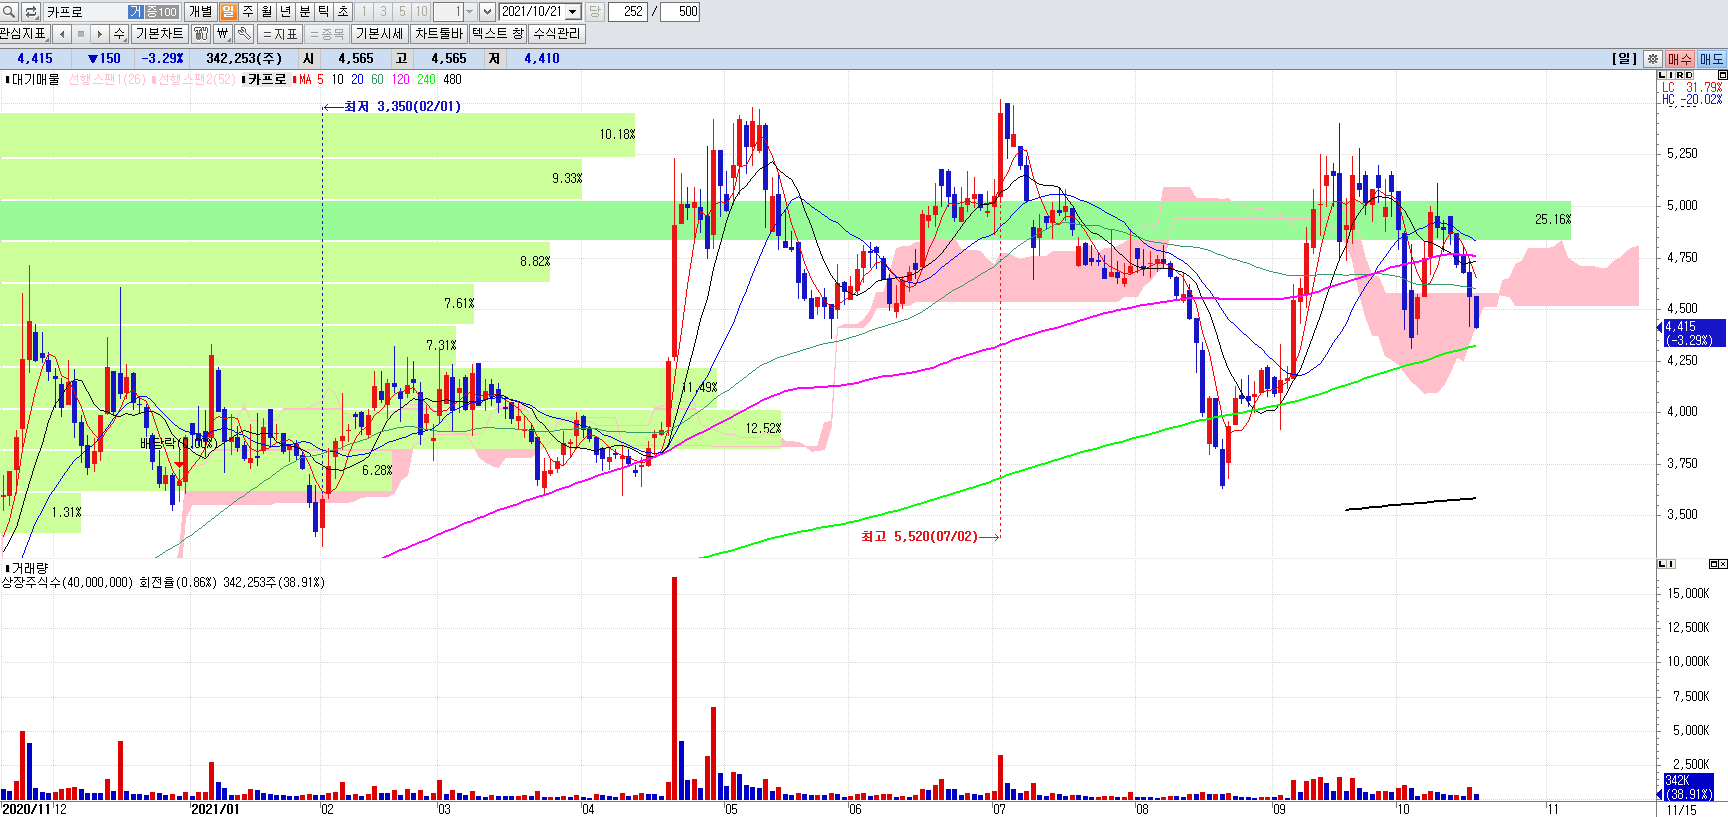The image size is (1728, 817).
Task: Open the 관심지표 dropdown
Action: click(x=24, y=34)
